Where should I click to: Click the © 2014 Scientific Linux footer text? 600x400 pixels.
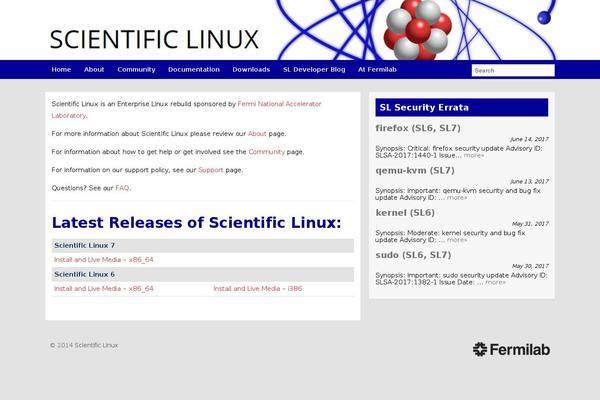pyautogui.click(x=84, y=345)
